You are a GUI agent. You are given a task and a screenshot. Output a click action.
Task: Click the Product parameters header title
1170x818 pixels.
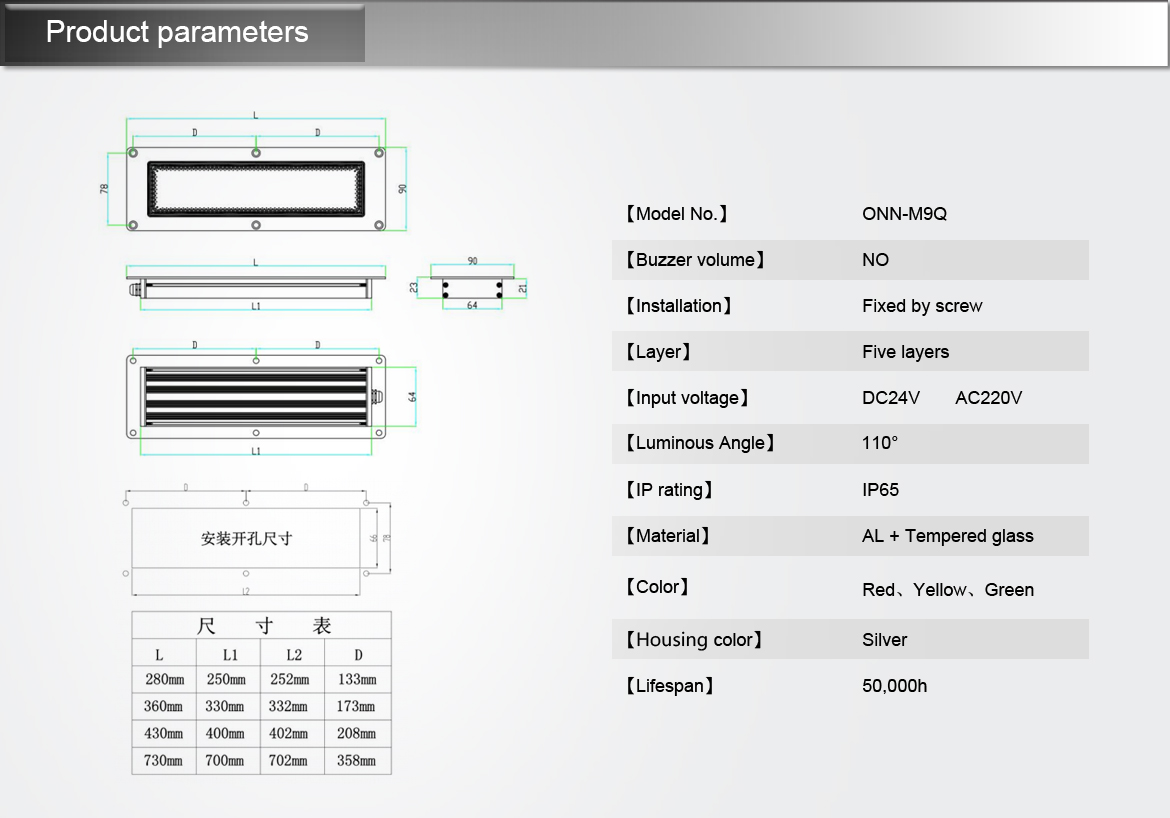tap(177, 32)
